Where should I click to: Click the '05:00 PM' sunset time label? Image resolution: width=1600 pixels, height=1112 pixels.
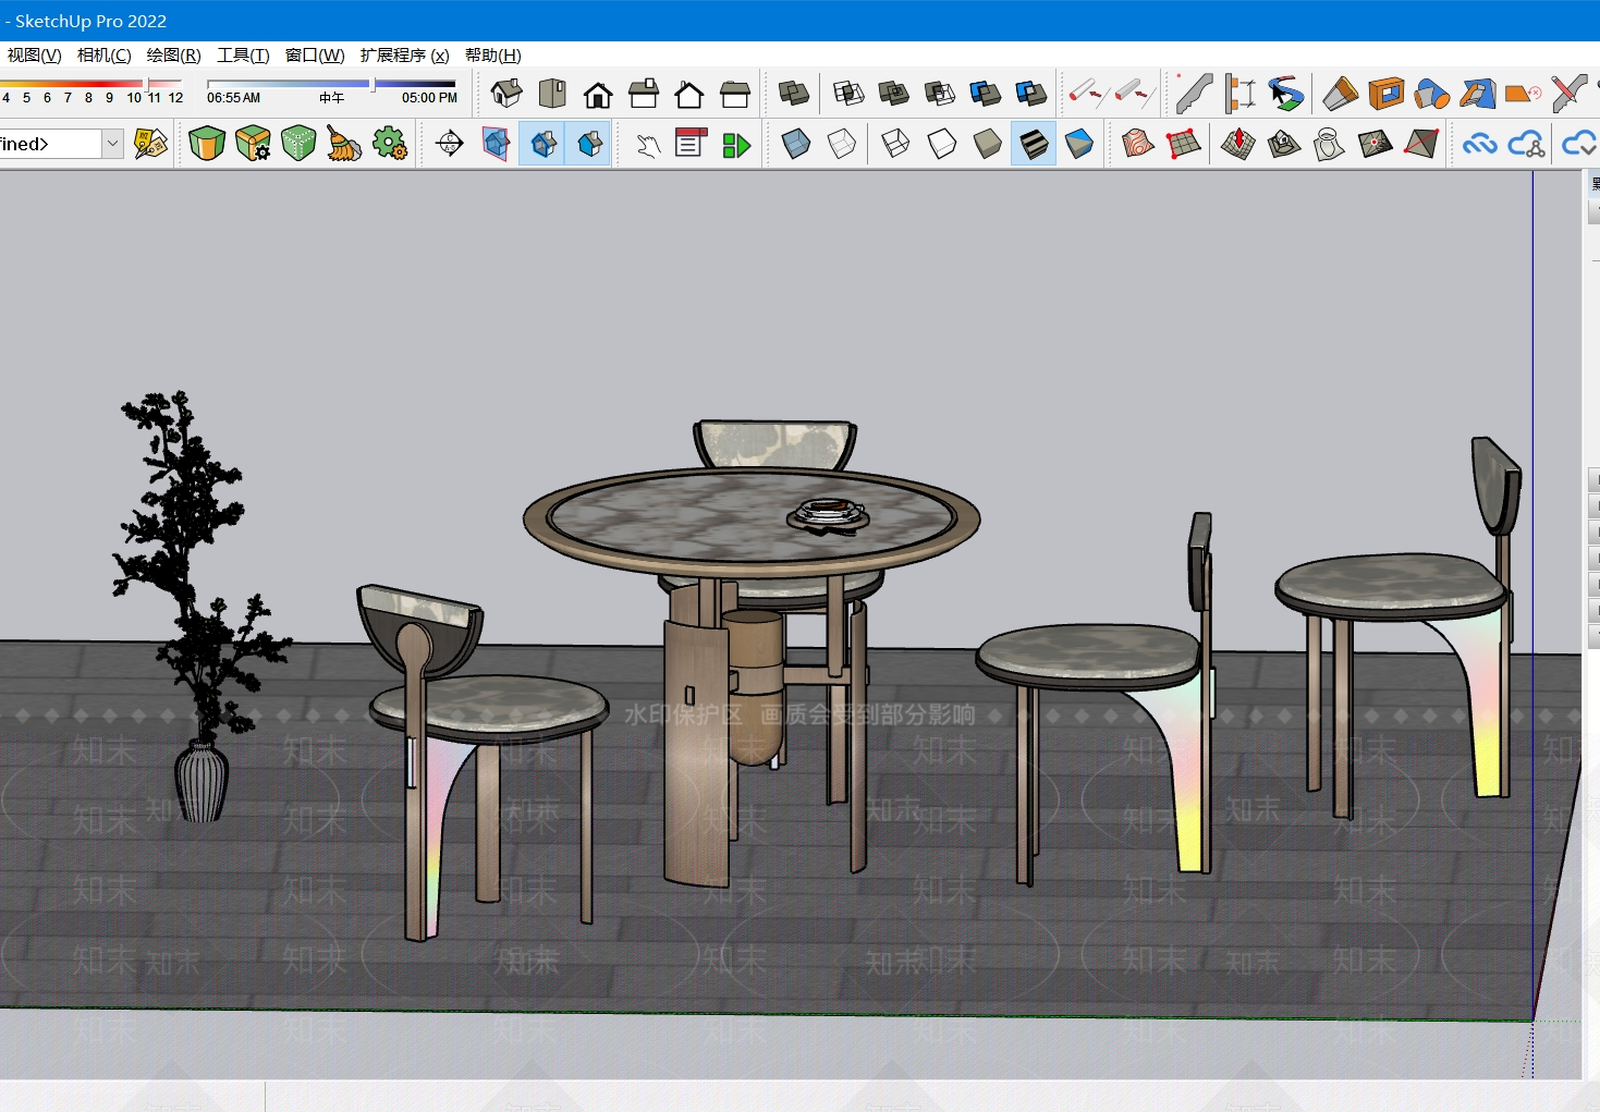[x=430, y=98]
